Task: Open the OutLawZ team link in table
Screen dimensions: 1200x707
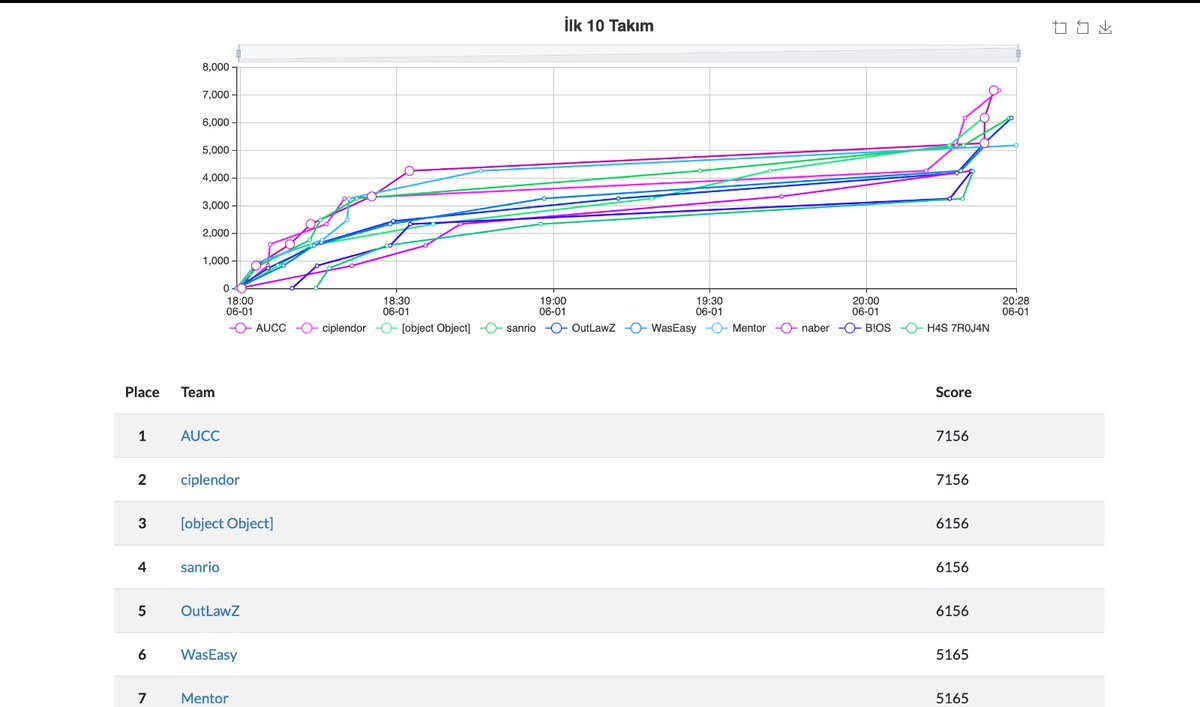Action: pyautogui.click(x=209, y=611)
